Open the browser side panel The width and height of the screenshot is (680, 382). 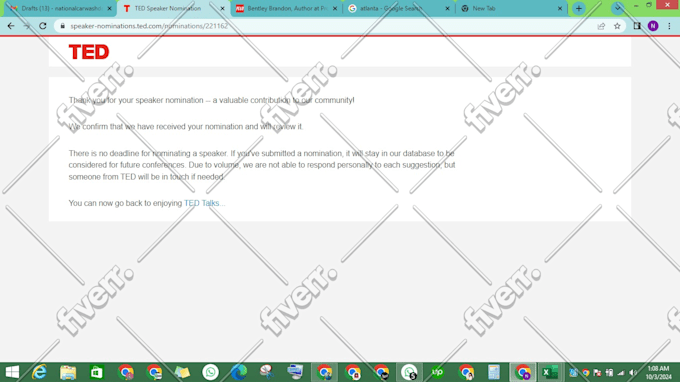pos(637,26)
